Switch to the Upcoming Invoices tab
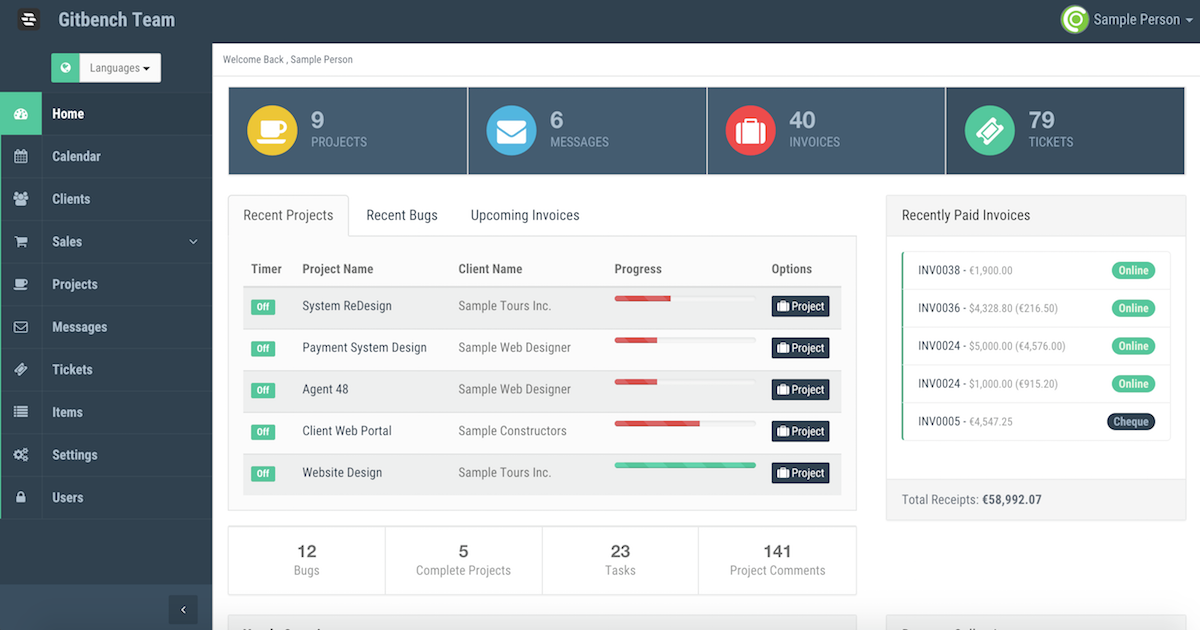 pyautogui.click(x=525, y=215)
